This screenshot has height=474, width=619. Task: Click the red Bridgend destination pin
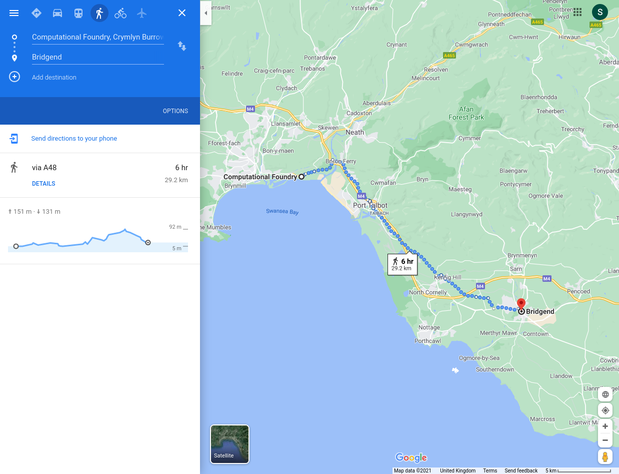tap(521, 304)
